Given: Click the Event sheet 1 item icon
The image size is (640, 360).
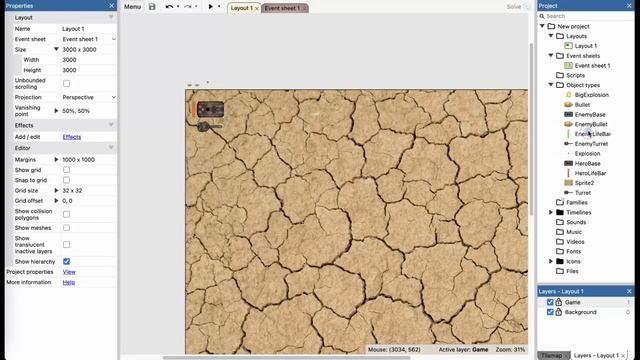Looking at the screenshot, I should (x=568, y=65).
